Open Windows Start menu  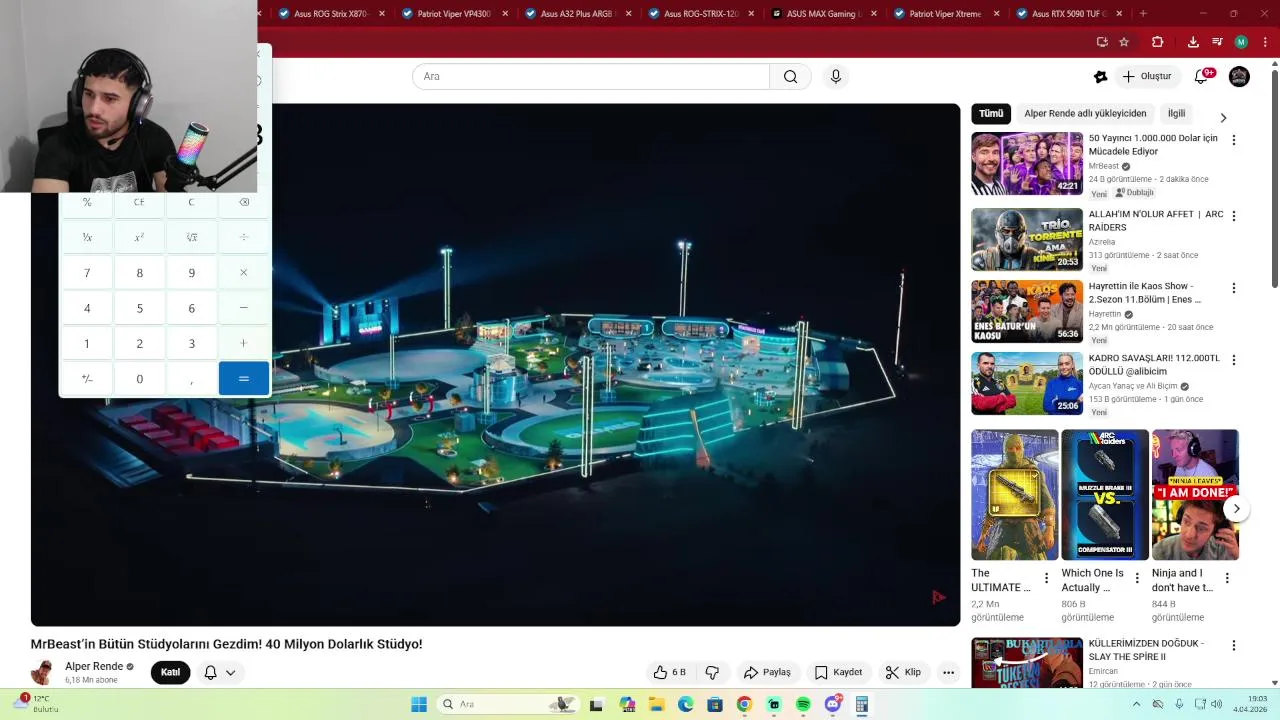coord(419,704)
